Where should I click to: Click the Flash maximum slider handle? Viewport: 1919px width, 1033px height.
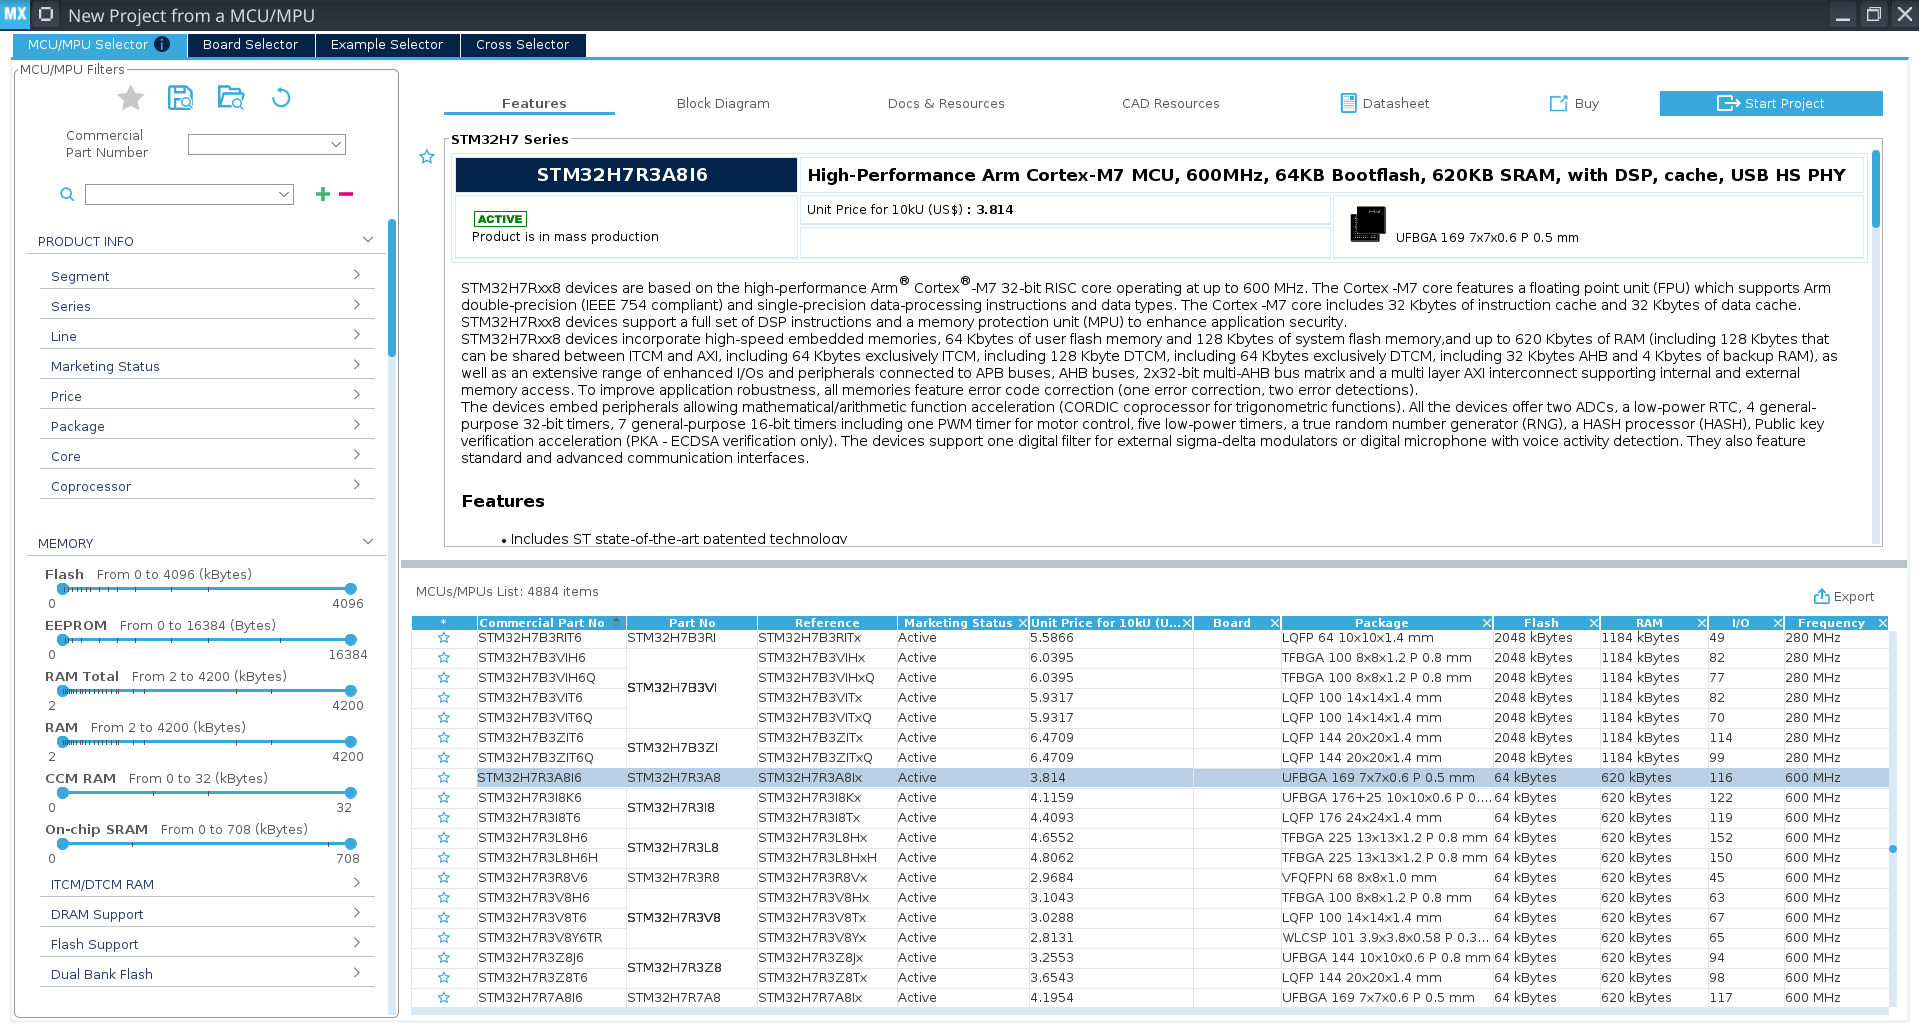350,589
